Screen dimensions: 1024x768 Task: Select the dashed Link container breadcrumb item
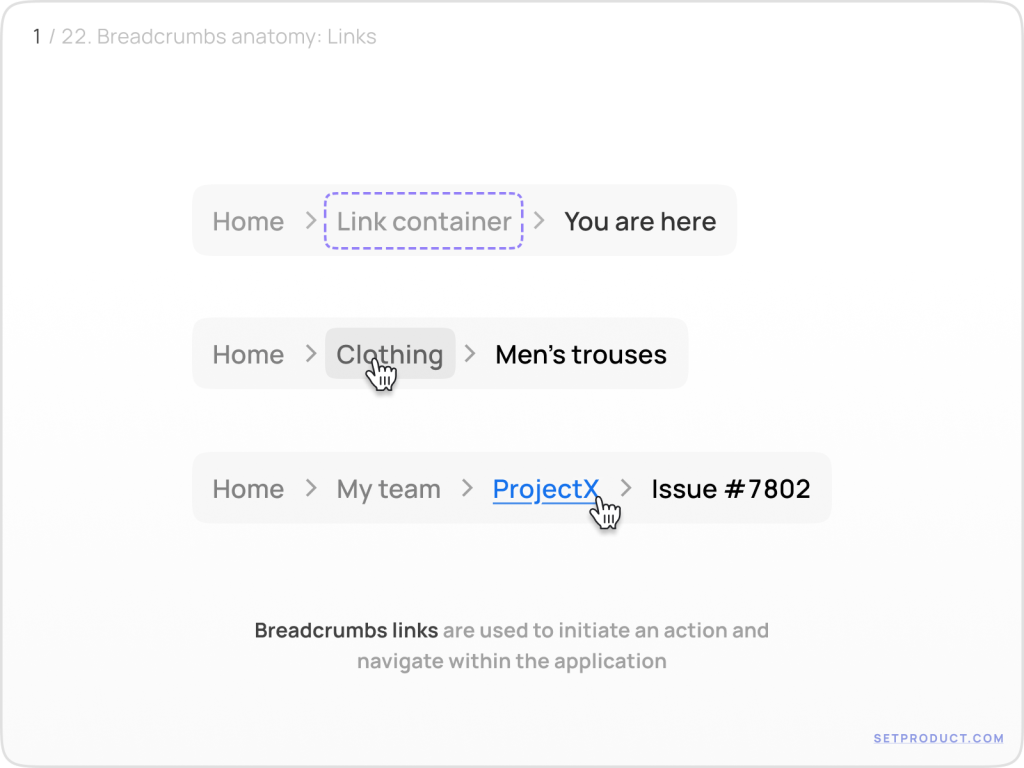pos(424,221)
